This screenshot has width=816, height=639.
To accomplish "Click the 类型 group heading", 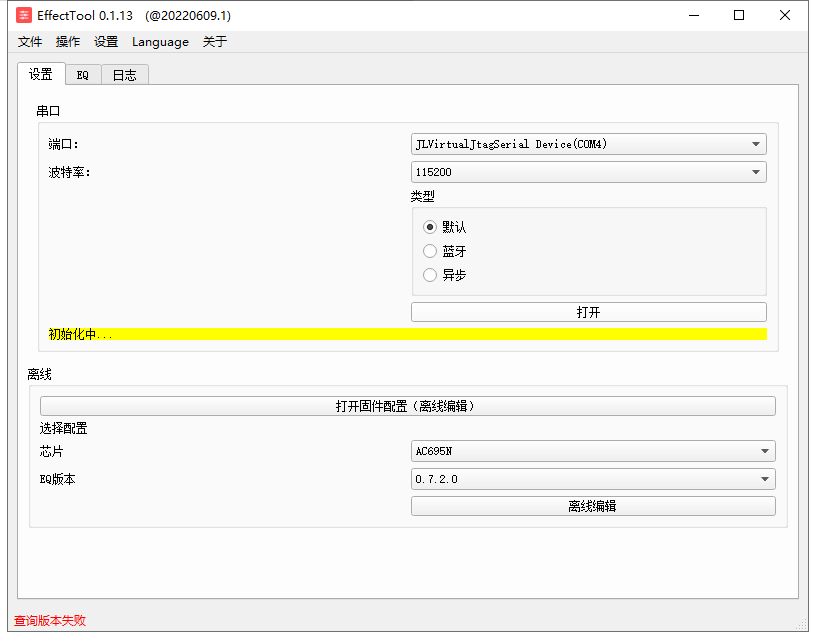I will click(x=423, y=196).
